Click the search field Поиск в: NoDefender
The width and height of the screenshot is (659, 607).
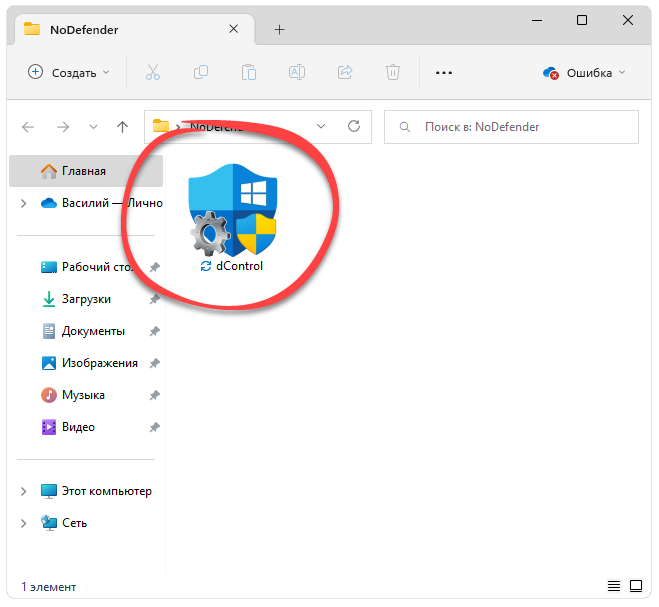point(511,127)
